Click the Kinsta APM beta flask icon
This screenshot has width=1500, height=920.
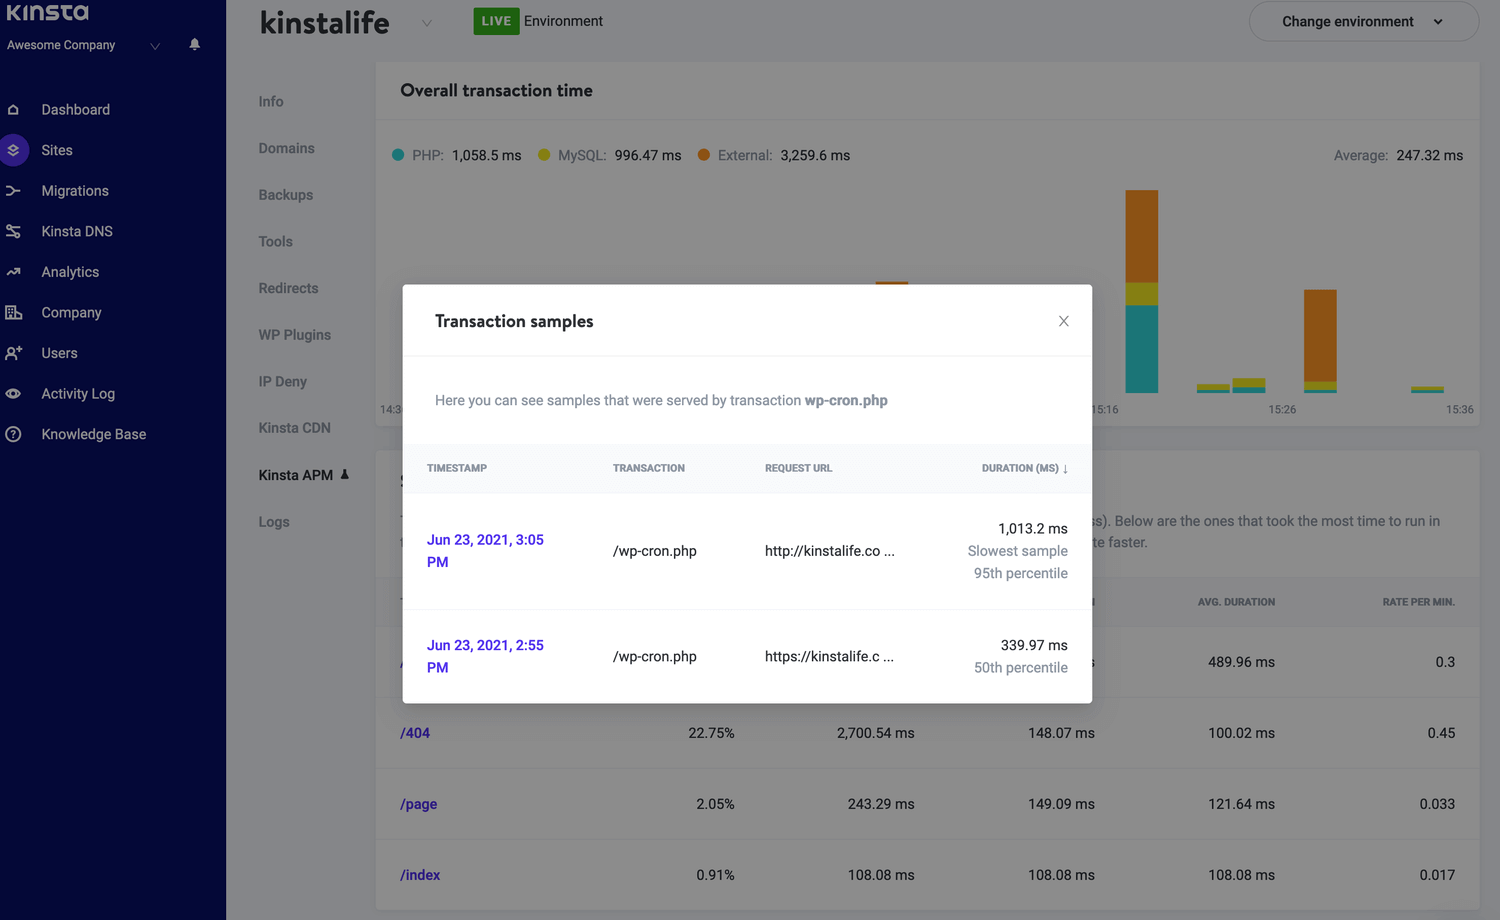coord(344,474)
